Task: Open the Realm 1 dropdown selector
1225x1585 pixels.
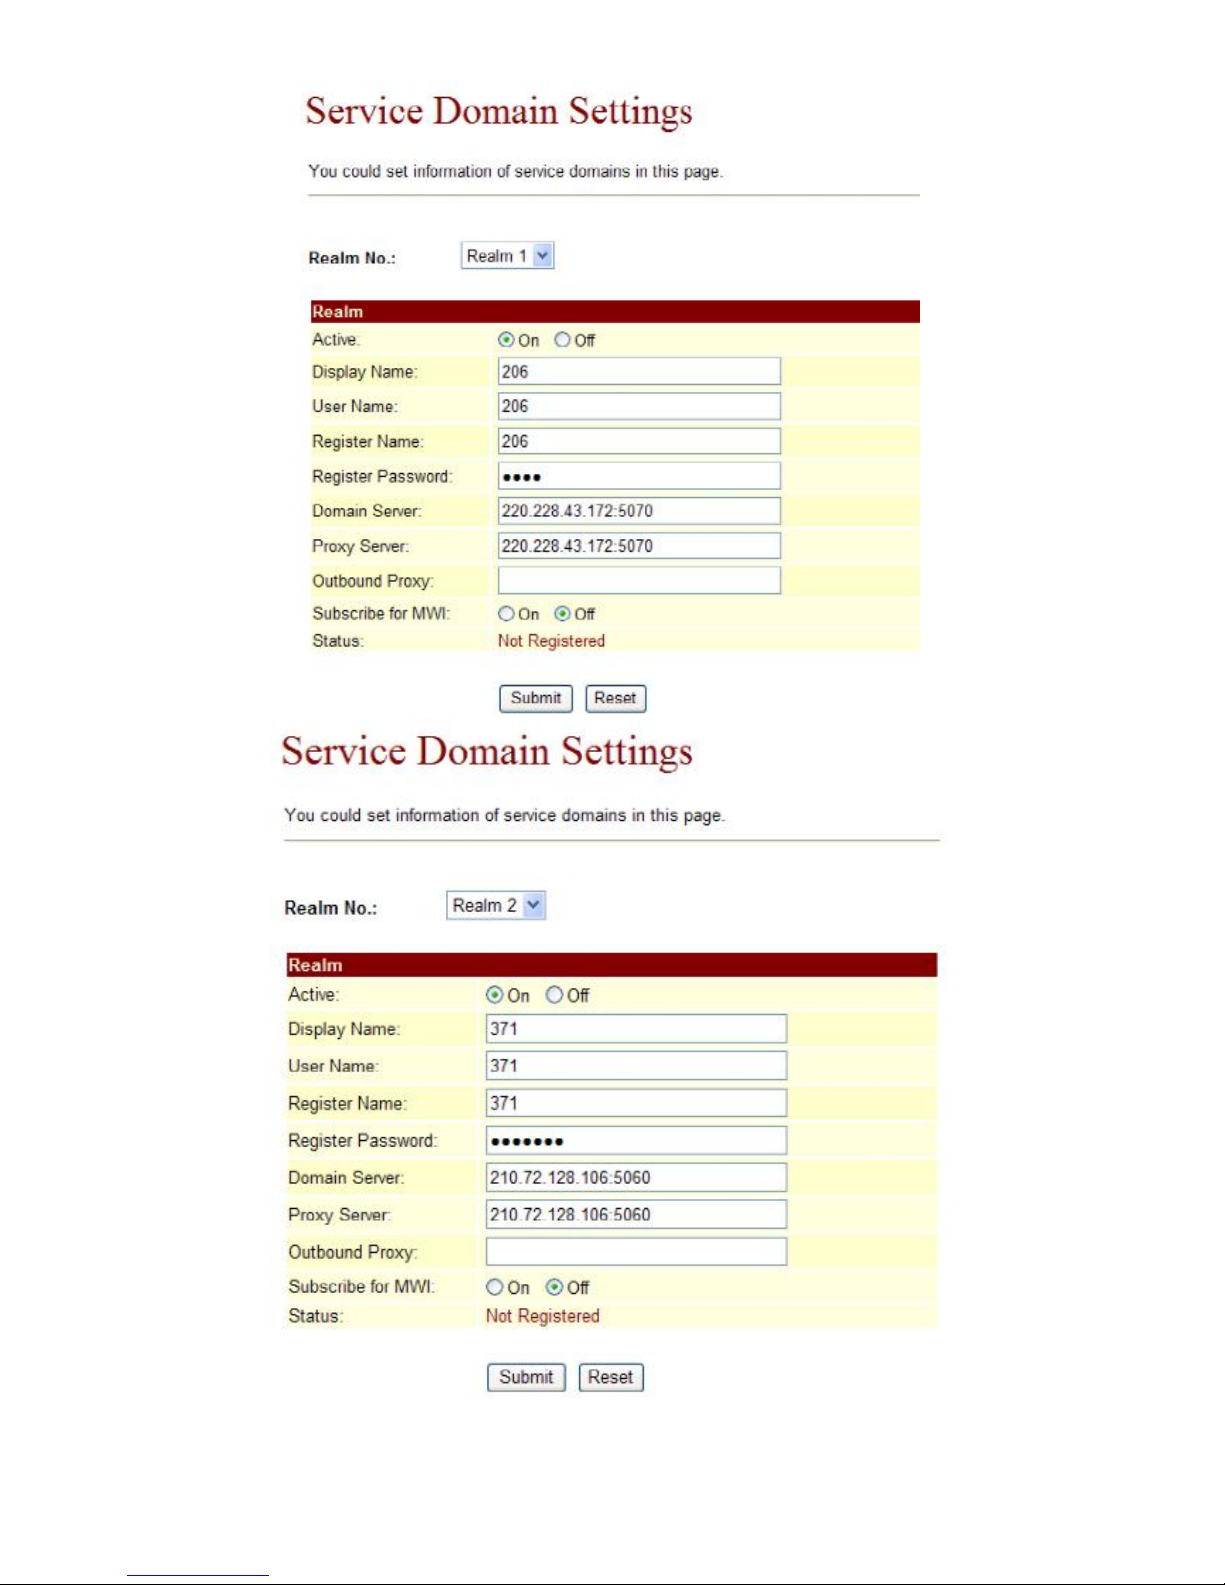Action: coord(507,256)
